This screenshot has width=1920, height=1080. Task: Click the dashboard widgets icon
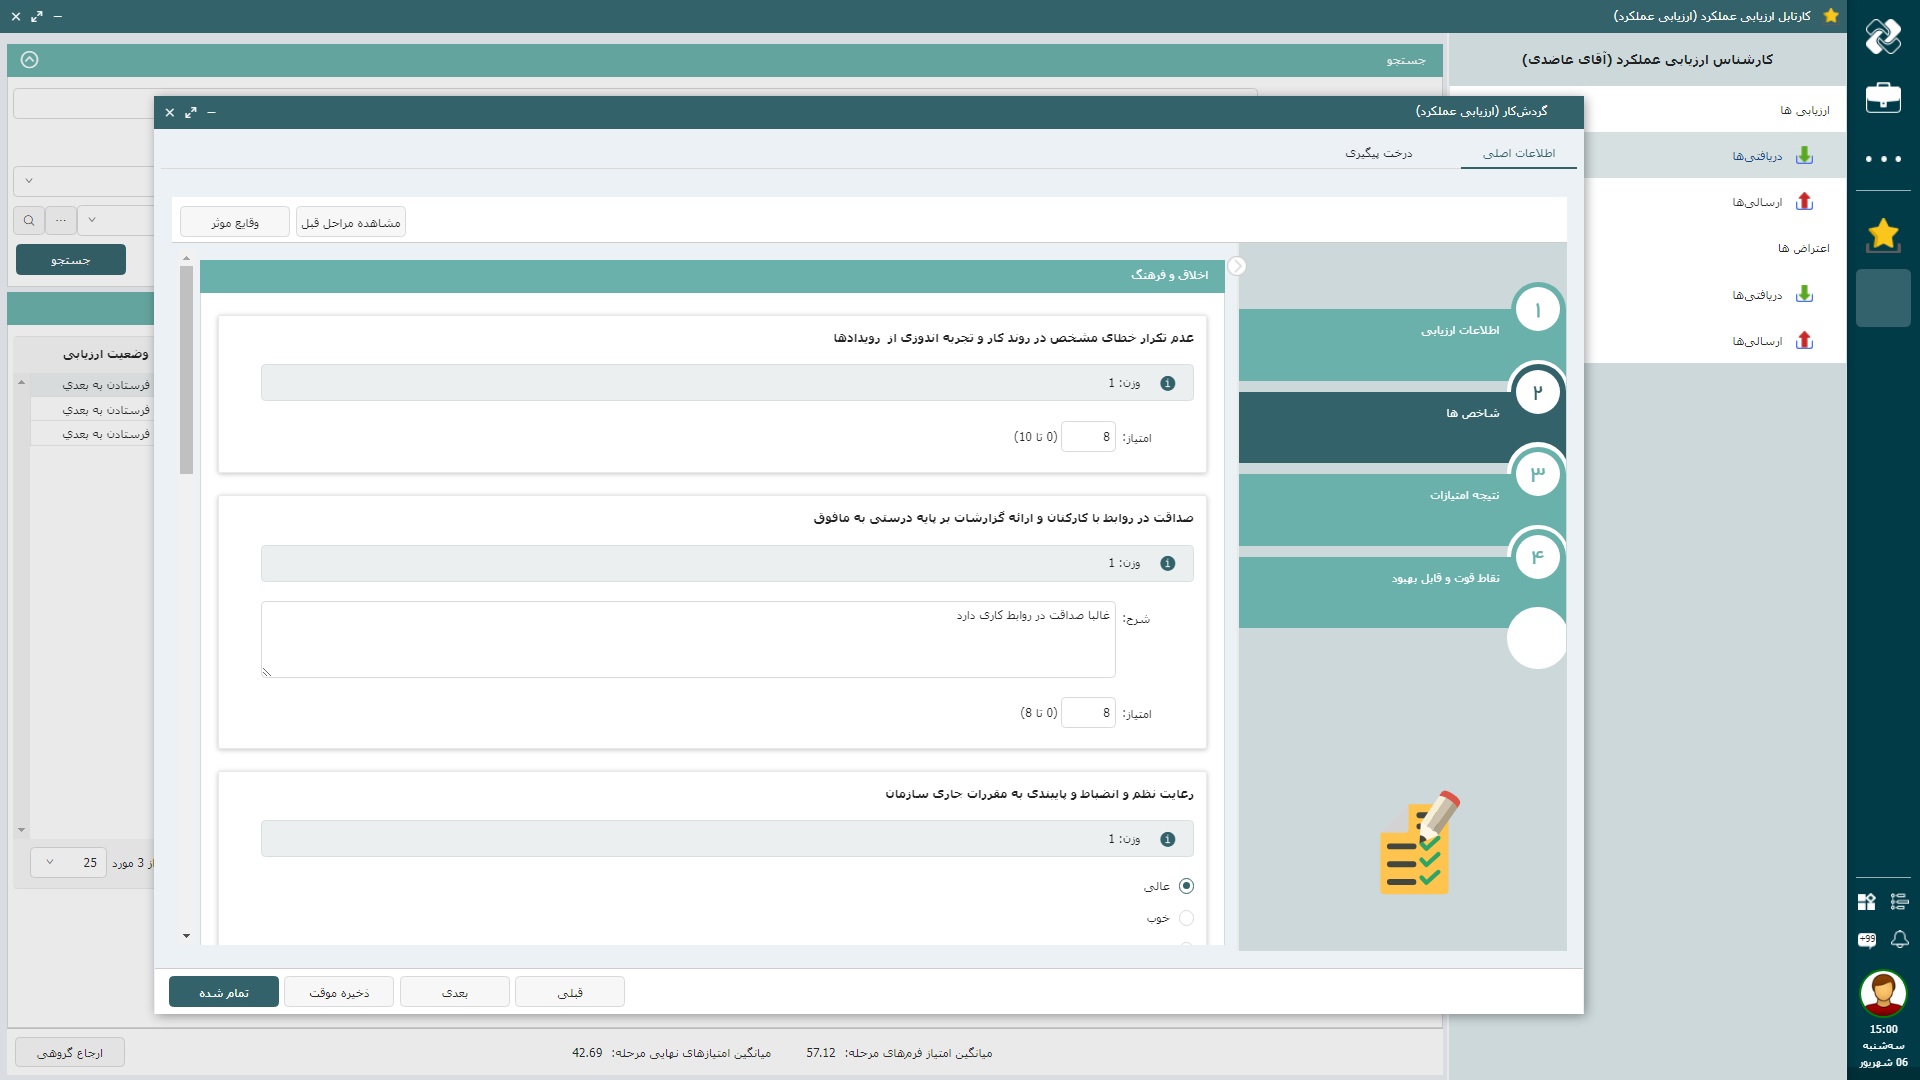point(1867,902)
